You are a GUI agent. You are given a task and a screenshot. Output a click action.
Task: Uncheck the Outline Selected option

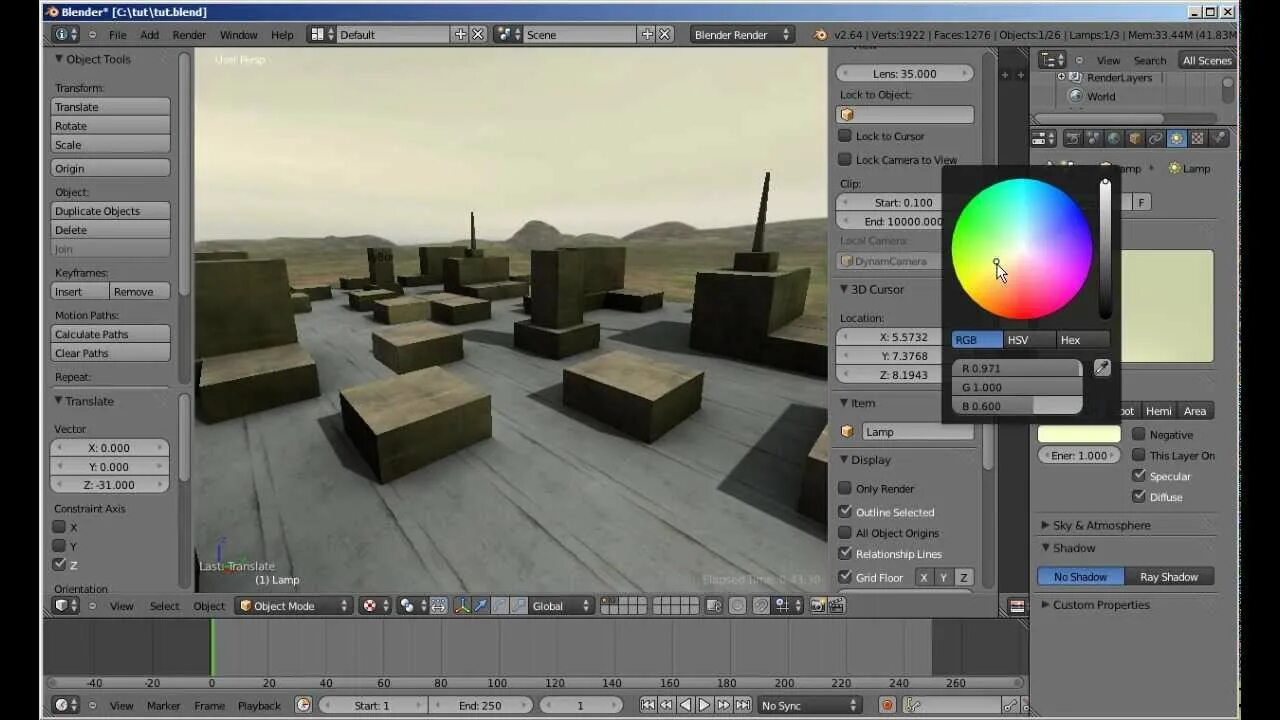[845, 511]
